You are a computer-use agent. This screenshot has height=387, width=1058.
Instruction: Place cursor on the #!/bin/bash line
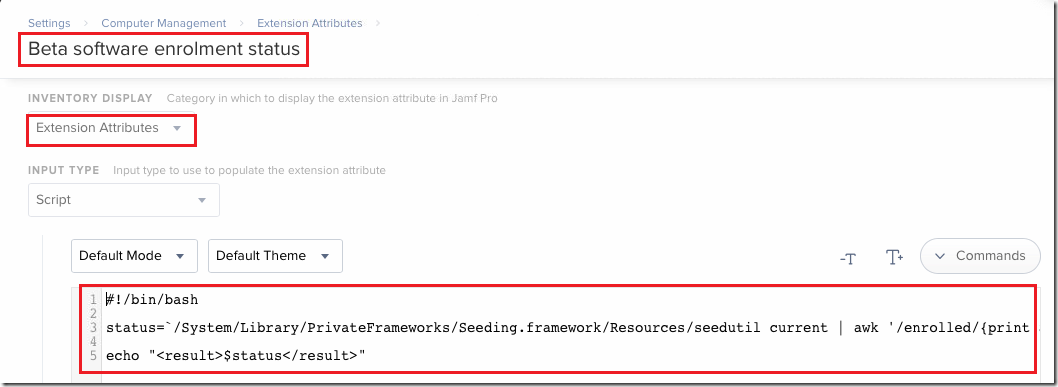pyautogui.click(x=152, y=299)
